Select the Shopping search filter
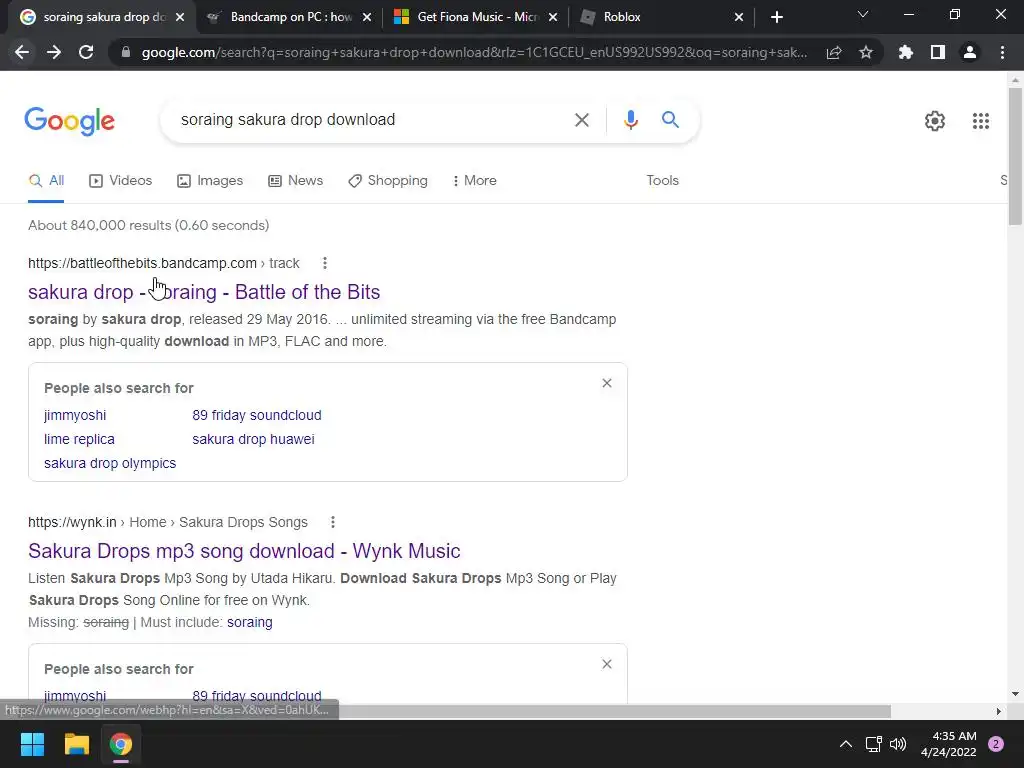 click(388, 181)
